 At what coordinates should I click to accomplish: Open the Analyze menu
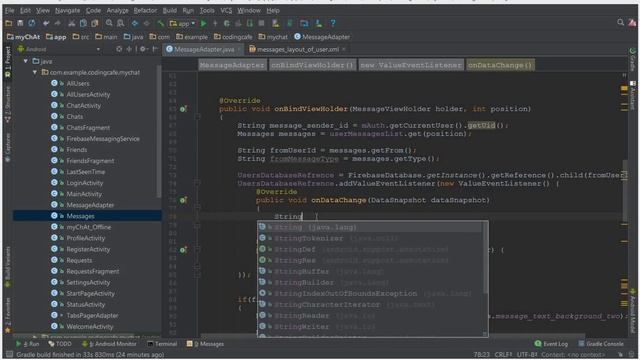[118, 11]
